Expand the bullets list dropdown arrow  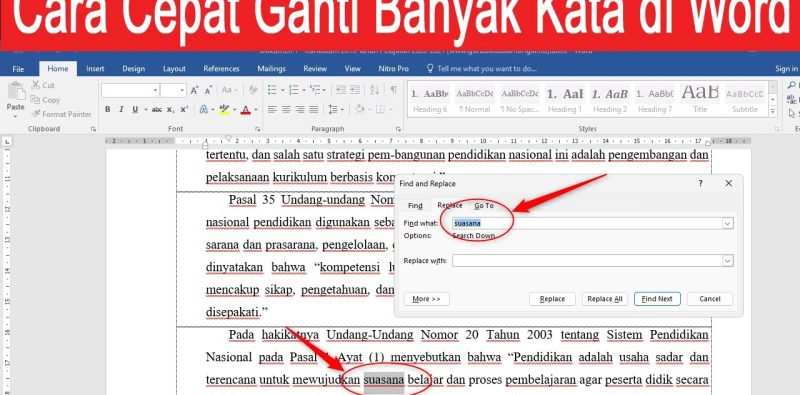click(283, 90)
